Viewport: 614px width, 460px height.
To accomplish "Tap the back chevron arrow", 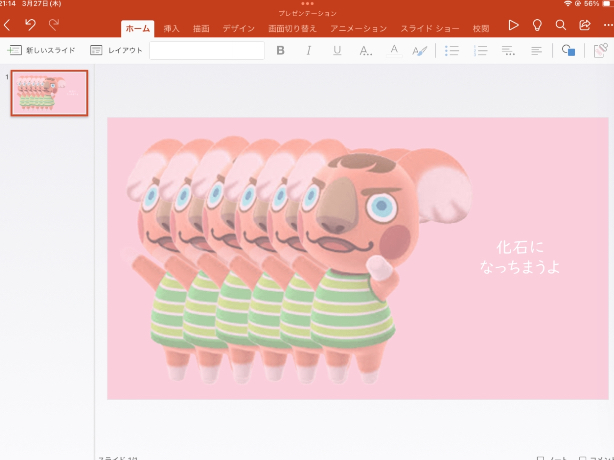I will click(7, 25).
